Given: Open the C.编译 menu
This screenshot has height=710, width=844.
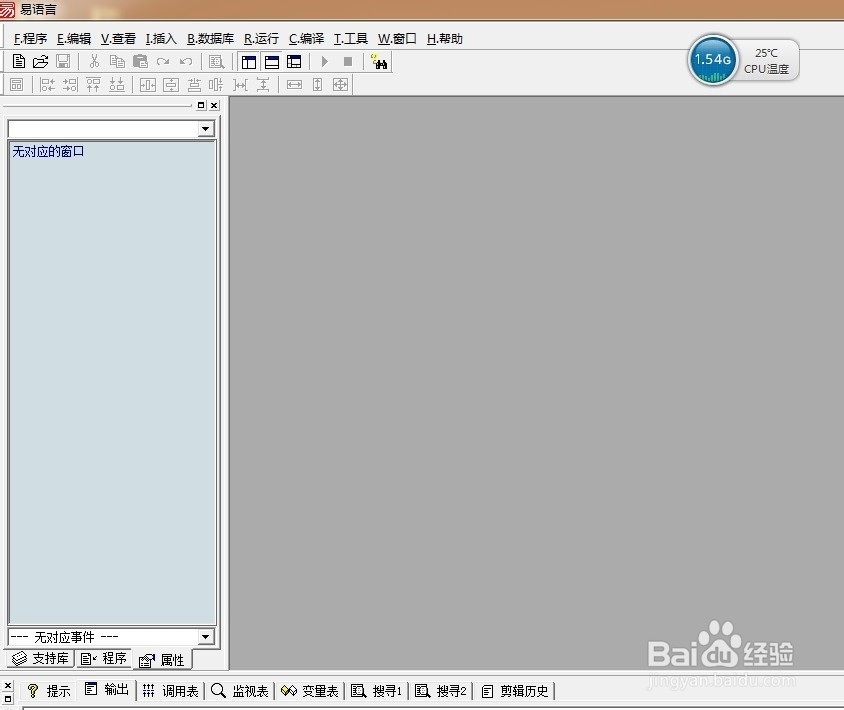Looking at the screenshot, I should coord(306,39).
